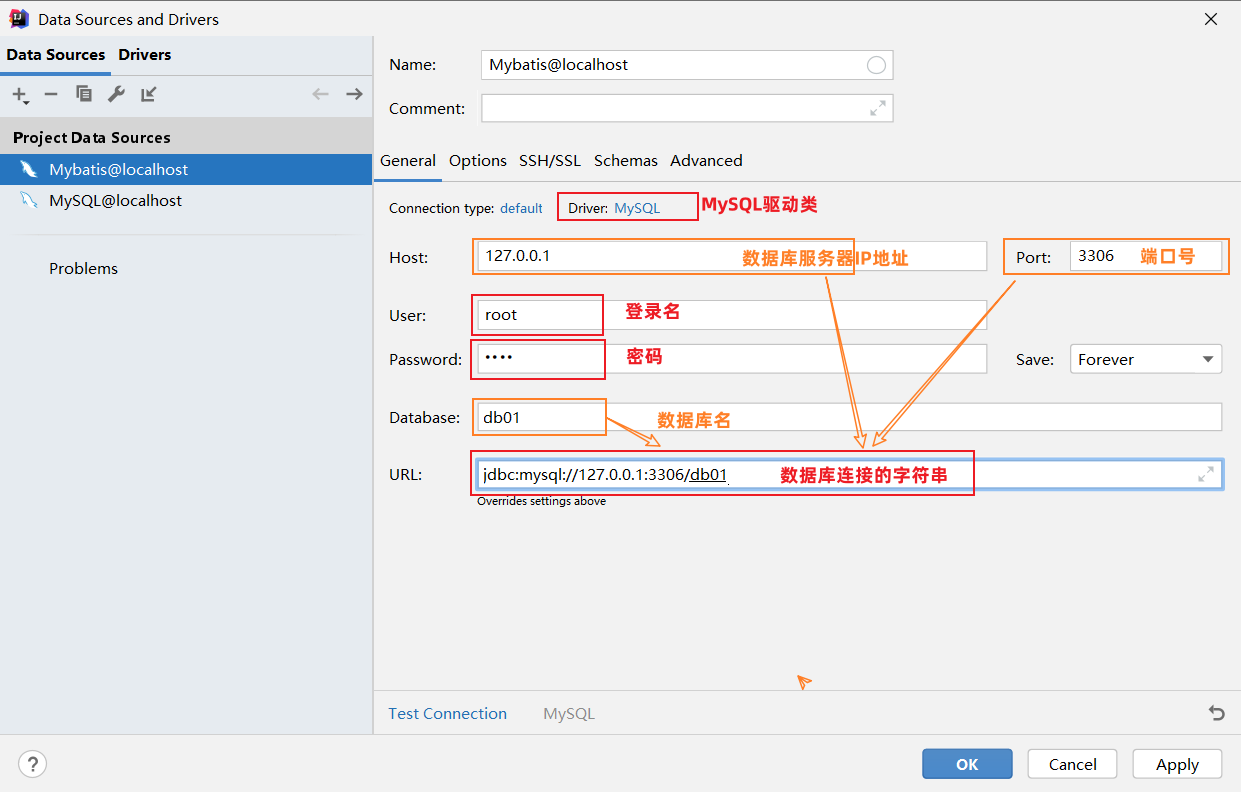Switch to the Data Sources tab
The width and height of the screenshot is (1241, 792).
(x=56, y=55)
